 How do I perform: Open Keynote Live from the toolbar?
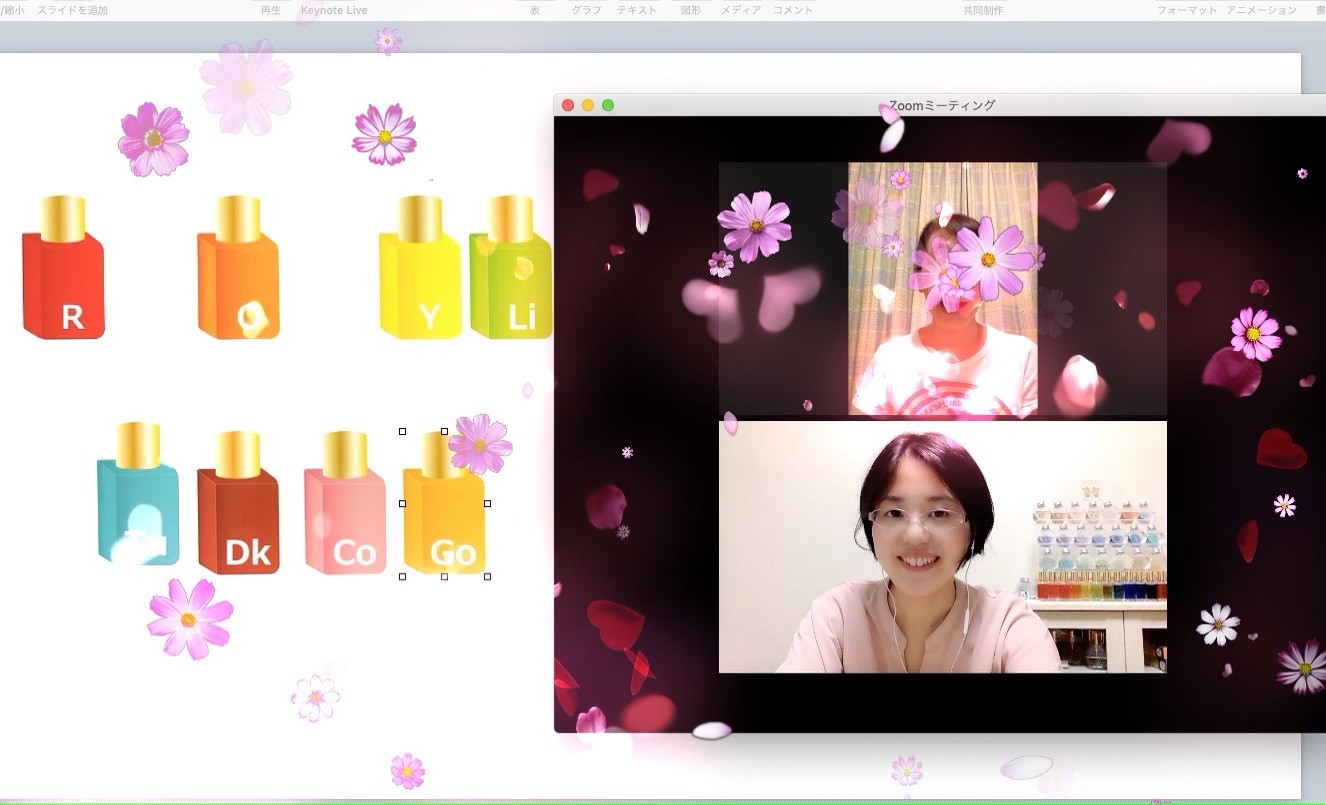coord(334,10)
